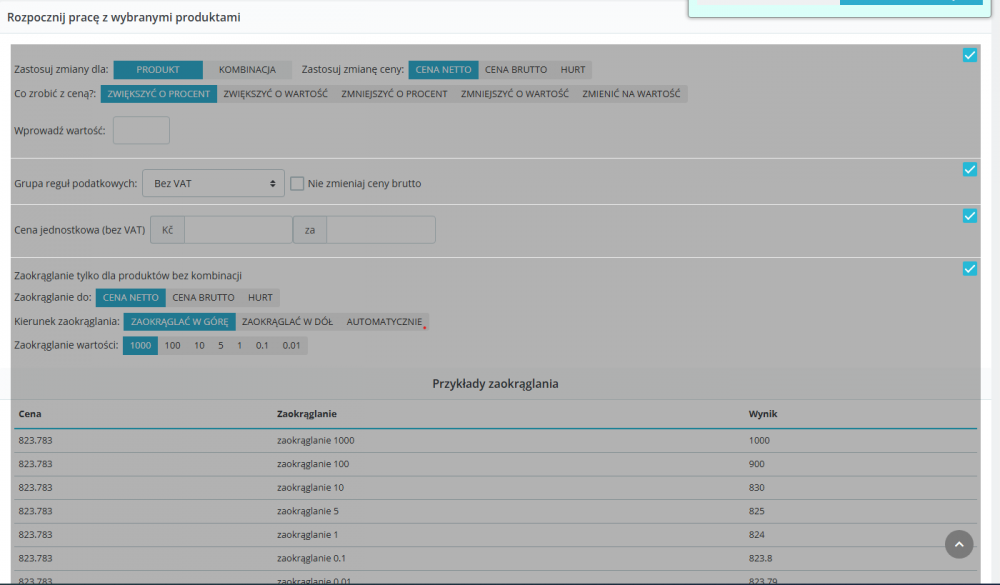The image size is (1000, 585).
Task: Choose rounding value 100
Action: point(172,345)
